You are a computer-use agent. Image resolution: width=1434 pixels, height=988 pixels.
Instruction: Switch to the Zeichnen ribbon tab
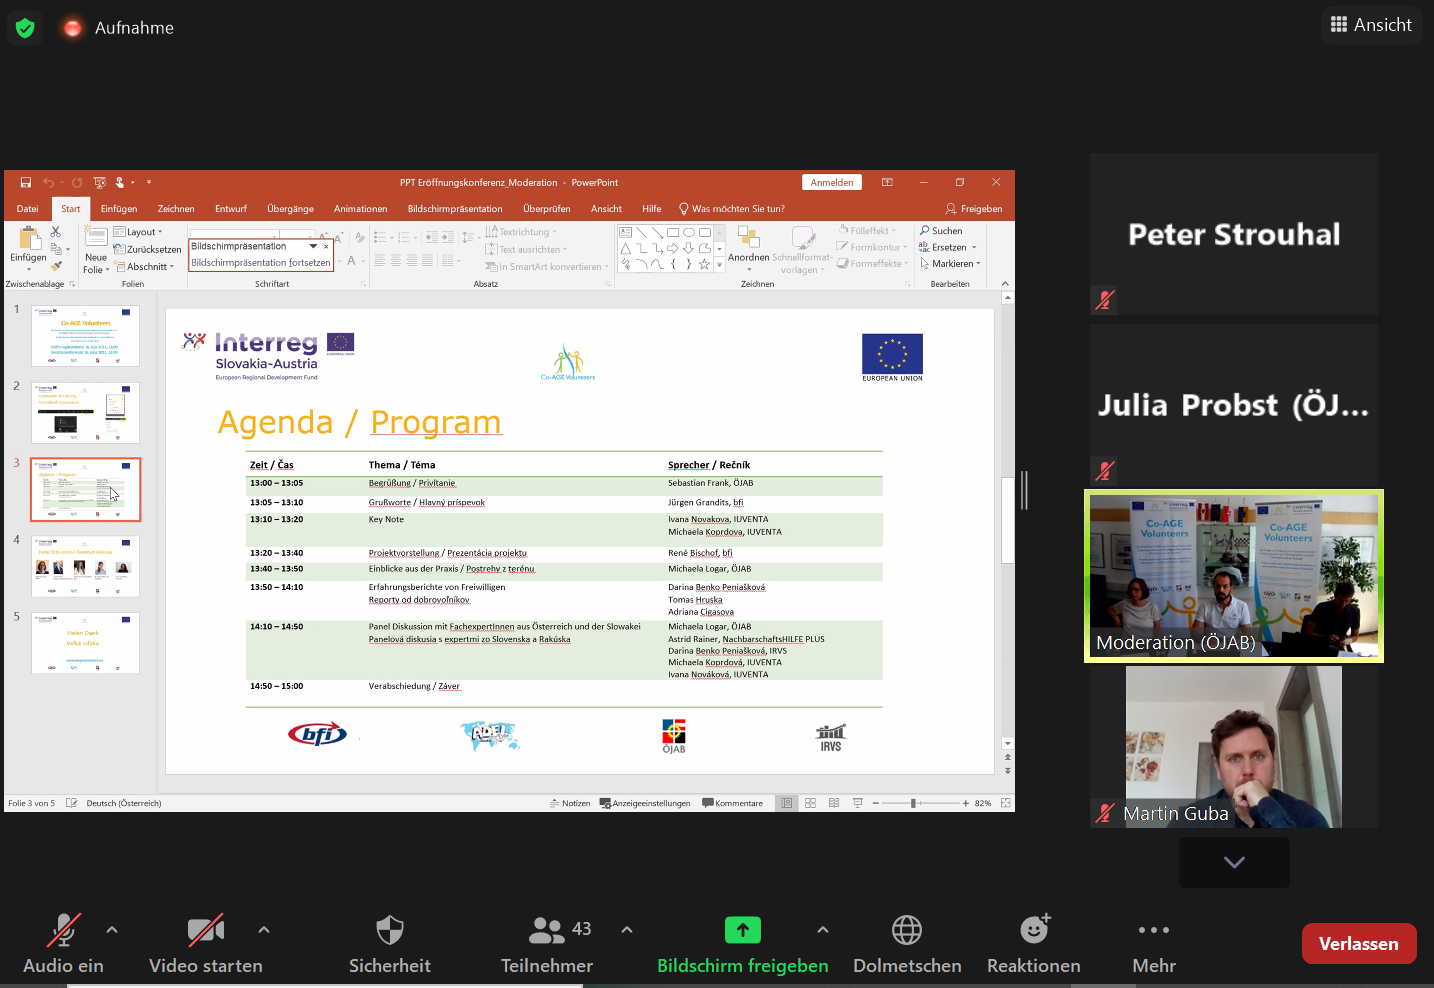176,209
